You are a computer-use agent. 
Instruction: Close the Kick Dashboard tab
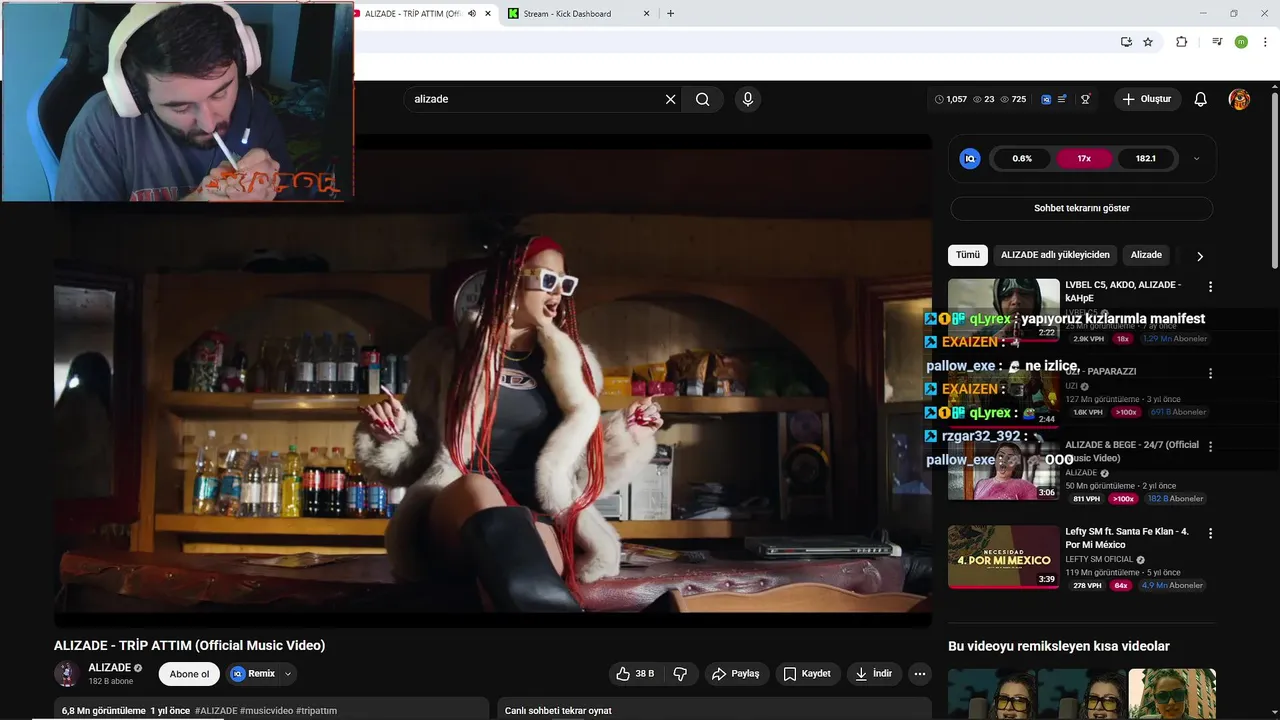pyautogui.click(x=646, y=14)
